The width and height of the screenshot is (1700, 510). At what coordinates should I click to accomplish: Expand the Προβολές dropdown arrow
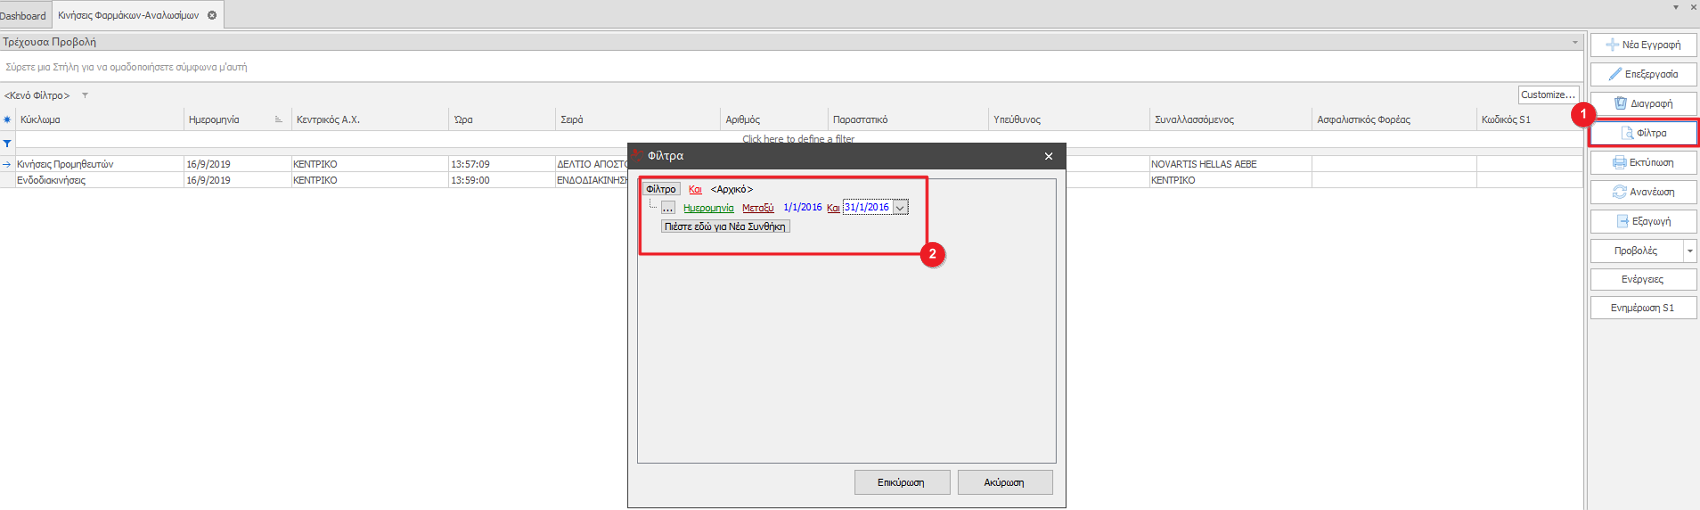pos(1690,251)
